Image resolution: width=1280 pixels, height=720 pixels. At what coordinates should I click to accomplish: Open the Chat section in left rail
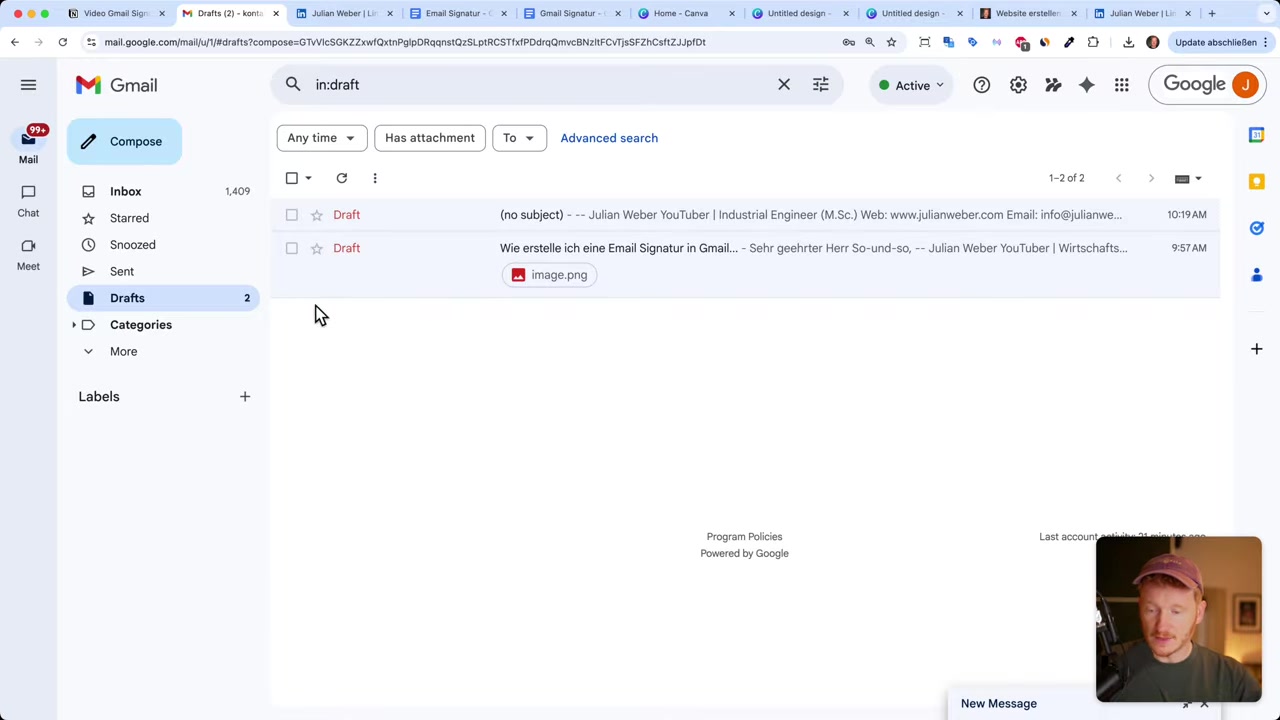pos(28,200)
